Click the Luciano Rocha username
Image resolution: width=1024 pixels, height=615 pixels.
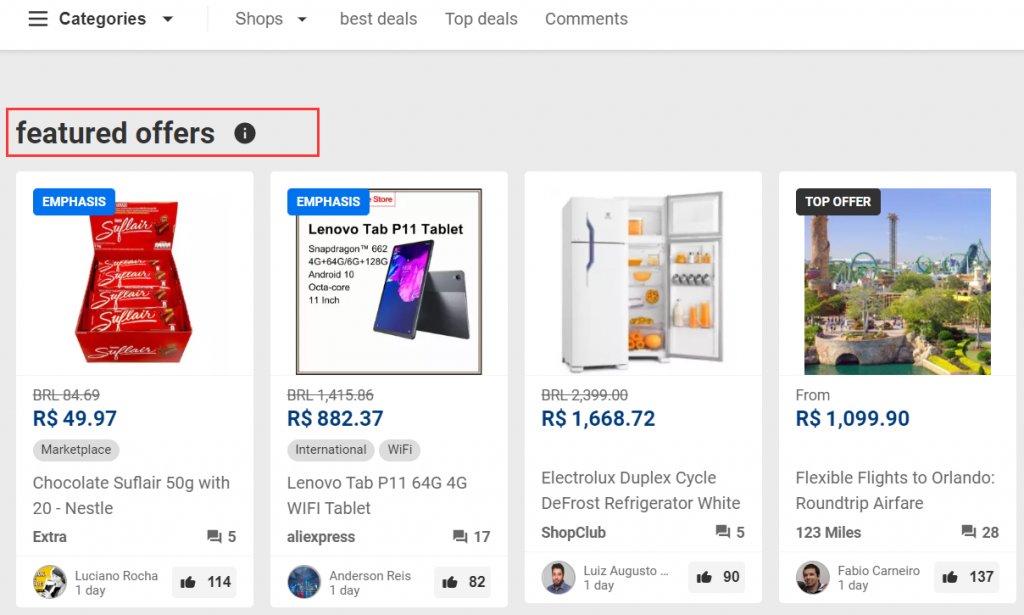tap(116, 576)
